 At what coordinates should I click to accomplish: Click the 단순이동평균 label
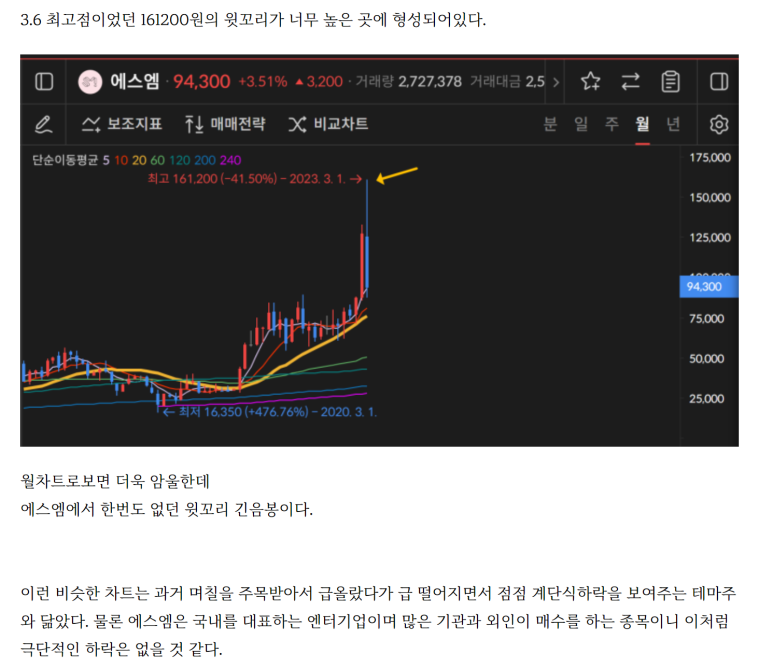click(x=65, y=160)
